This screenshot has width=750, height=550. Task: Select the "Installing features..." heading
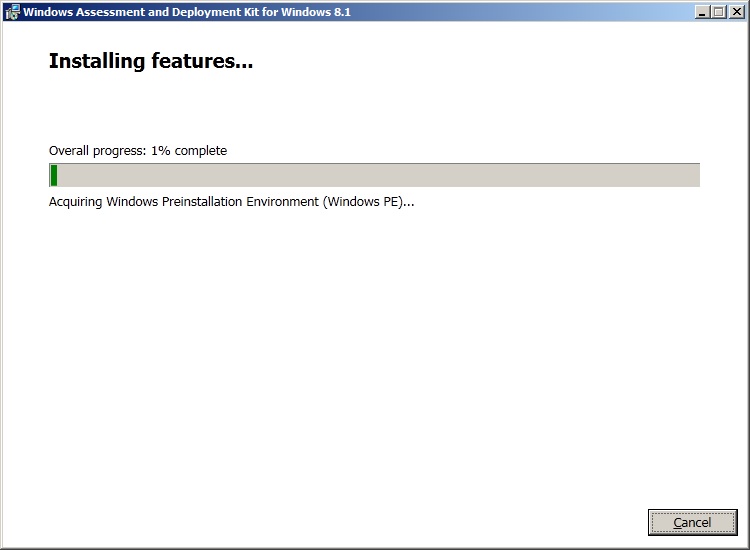pos(150,62)
